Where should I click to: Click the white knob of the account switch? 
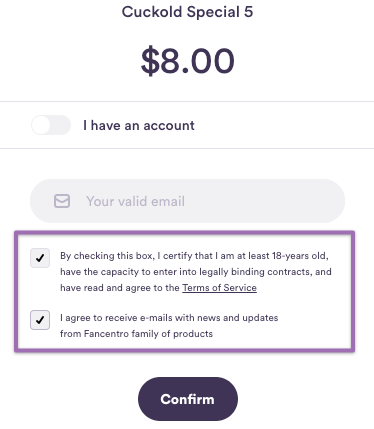(41, 125)
